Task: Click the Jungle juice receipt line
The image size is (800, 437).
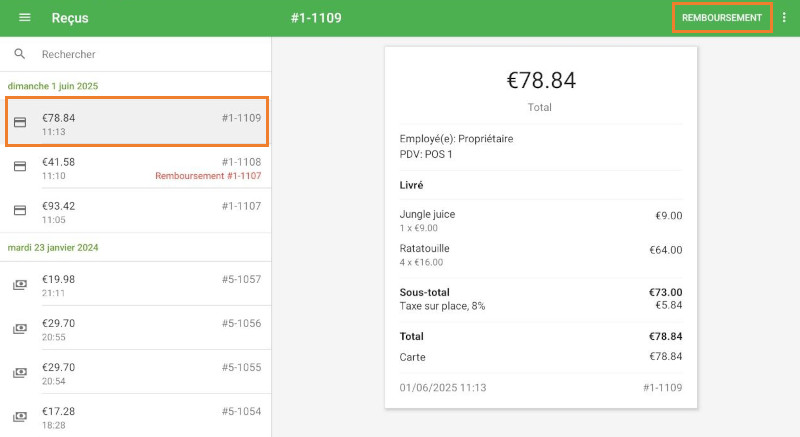Action: (540, 220)
